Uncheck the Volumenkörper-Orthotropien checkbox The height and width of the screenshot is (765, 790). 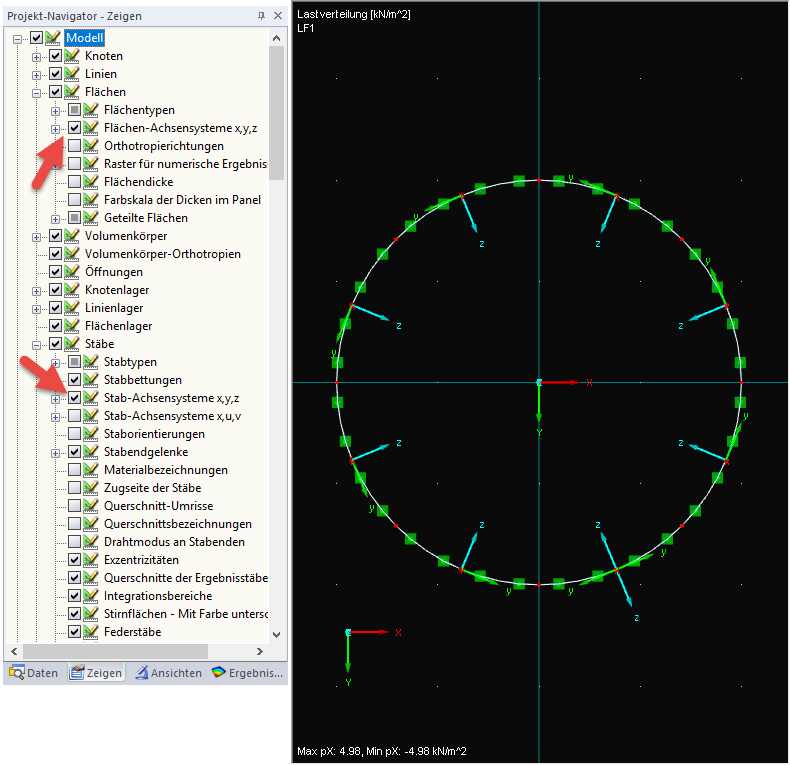pos(55,253)
